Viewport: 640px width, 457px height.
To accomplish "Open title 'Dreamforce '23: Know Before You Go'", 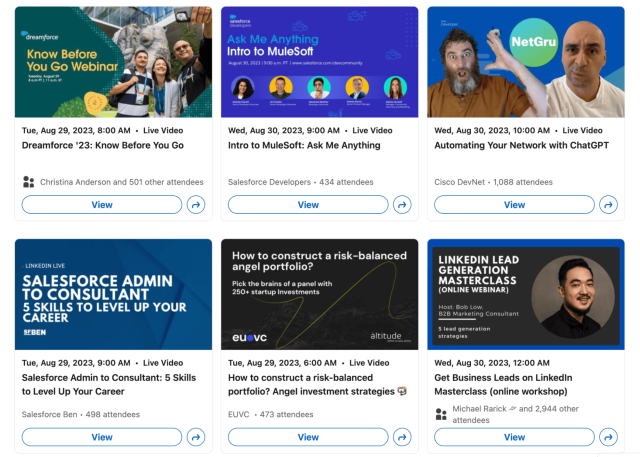I will [103, 145].
